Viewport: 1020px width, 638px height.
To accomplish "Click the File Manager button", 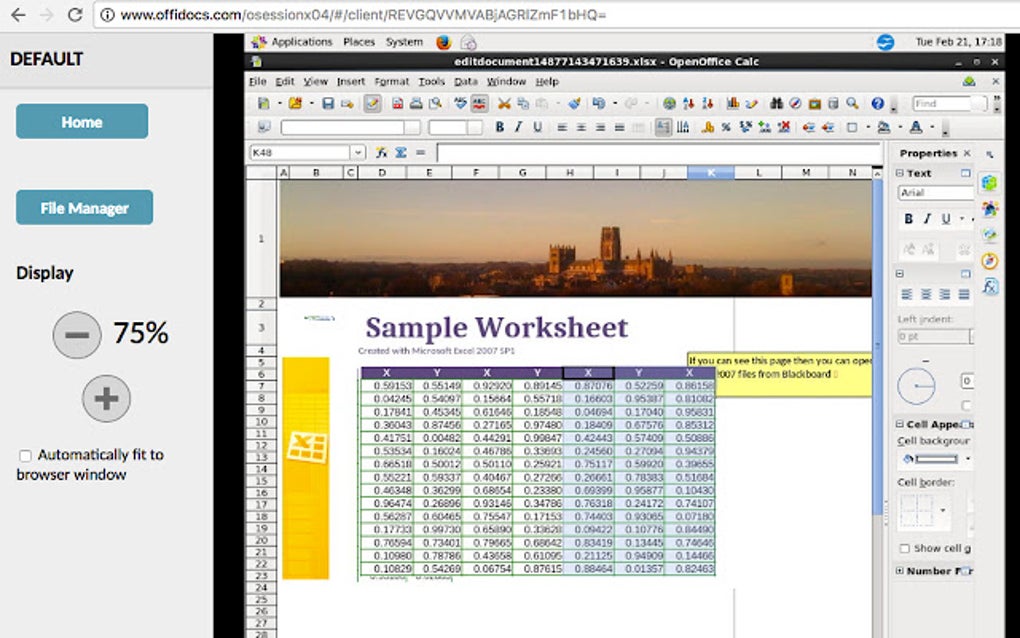I will tap(84, 207).
